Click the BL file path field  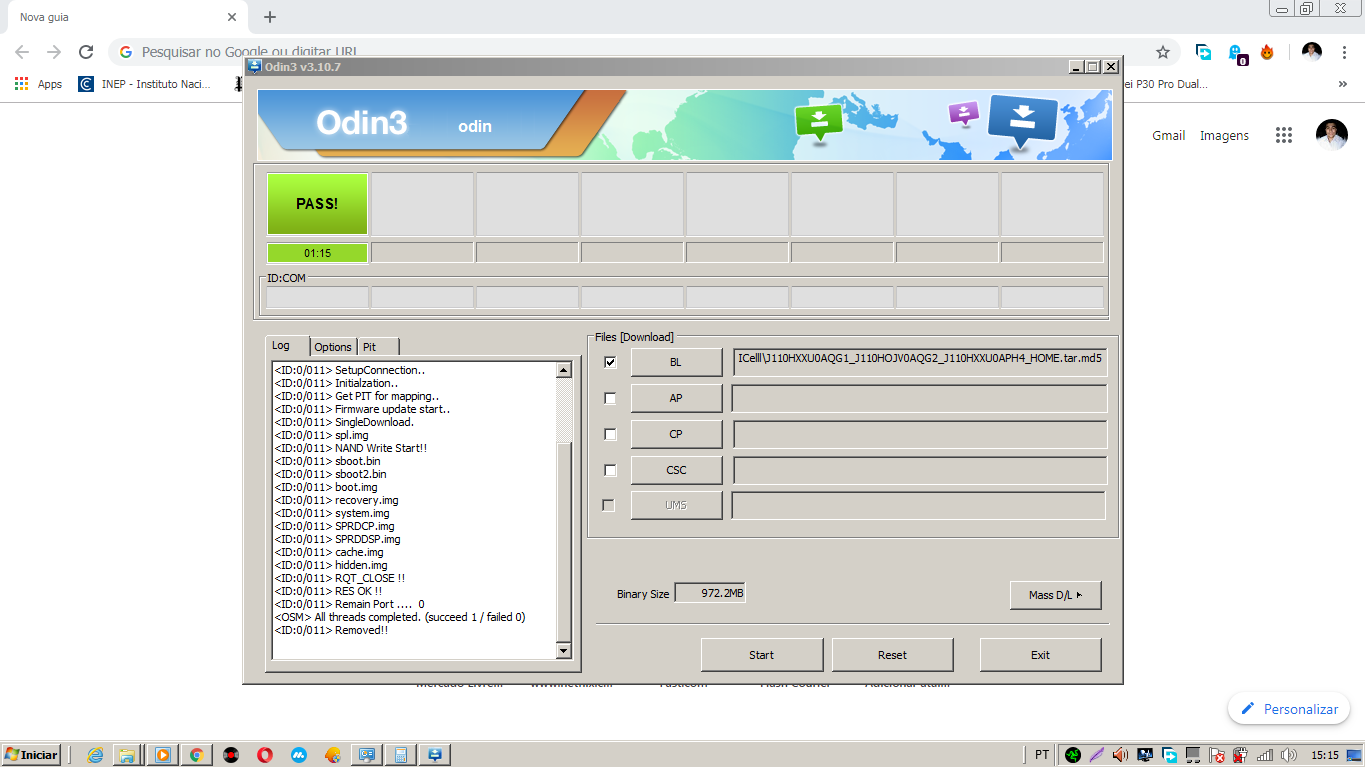[919, 362]
